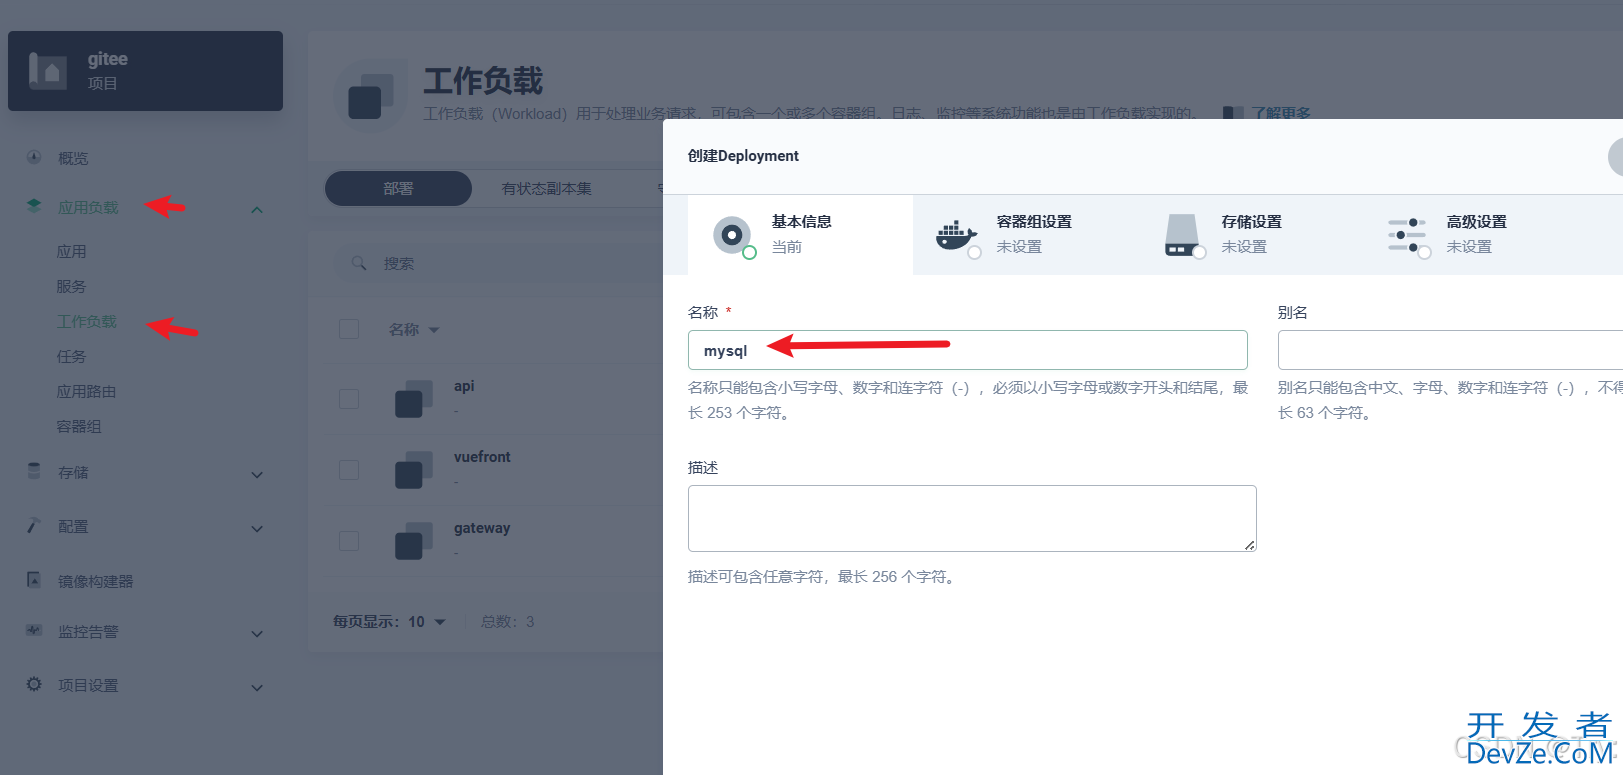Click the gitee project icon
Screen dimensions: 1623x775
(48, 71)
